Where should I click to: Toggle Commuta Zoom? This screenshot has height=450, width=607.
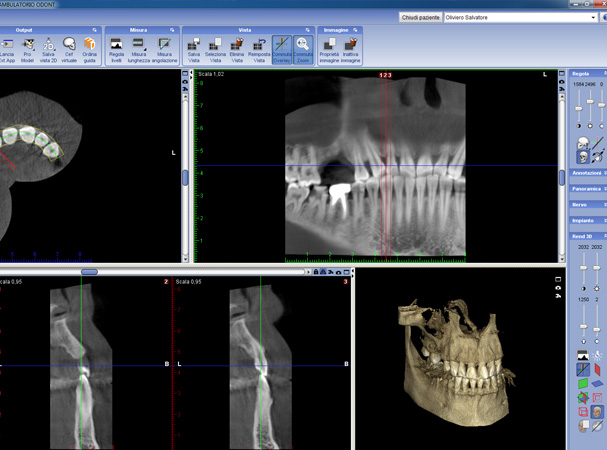click(303, 50)
